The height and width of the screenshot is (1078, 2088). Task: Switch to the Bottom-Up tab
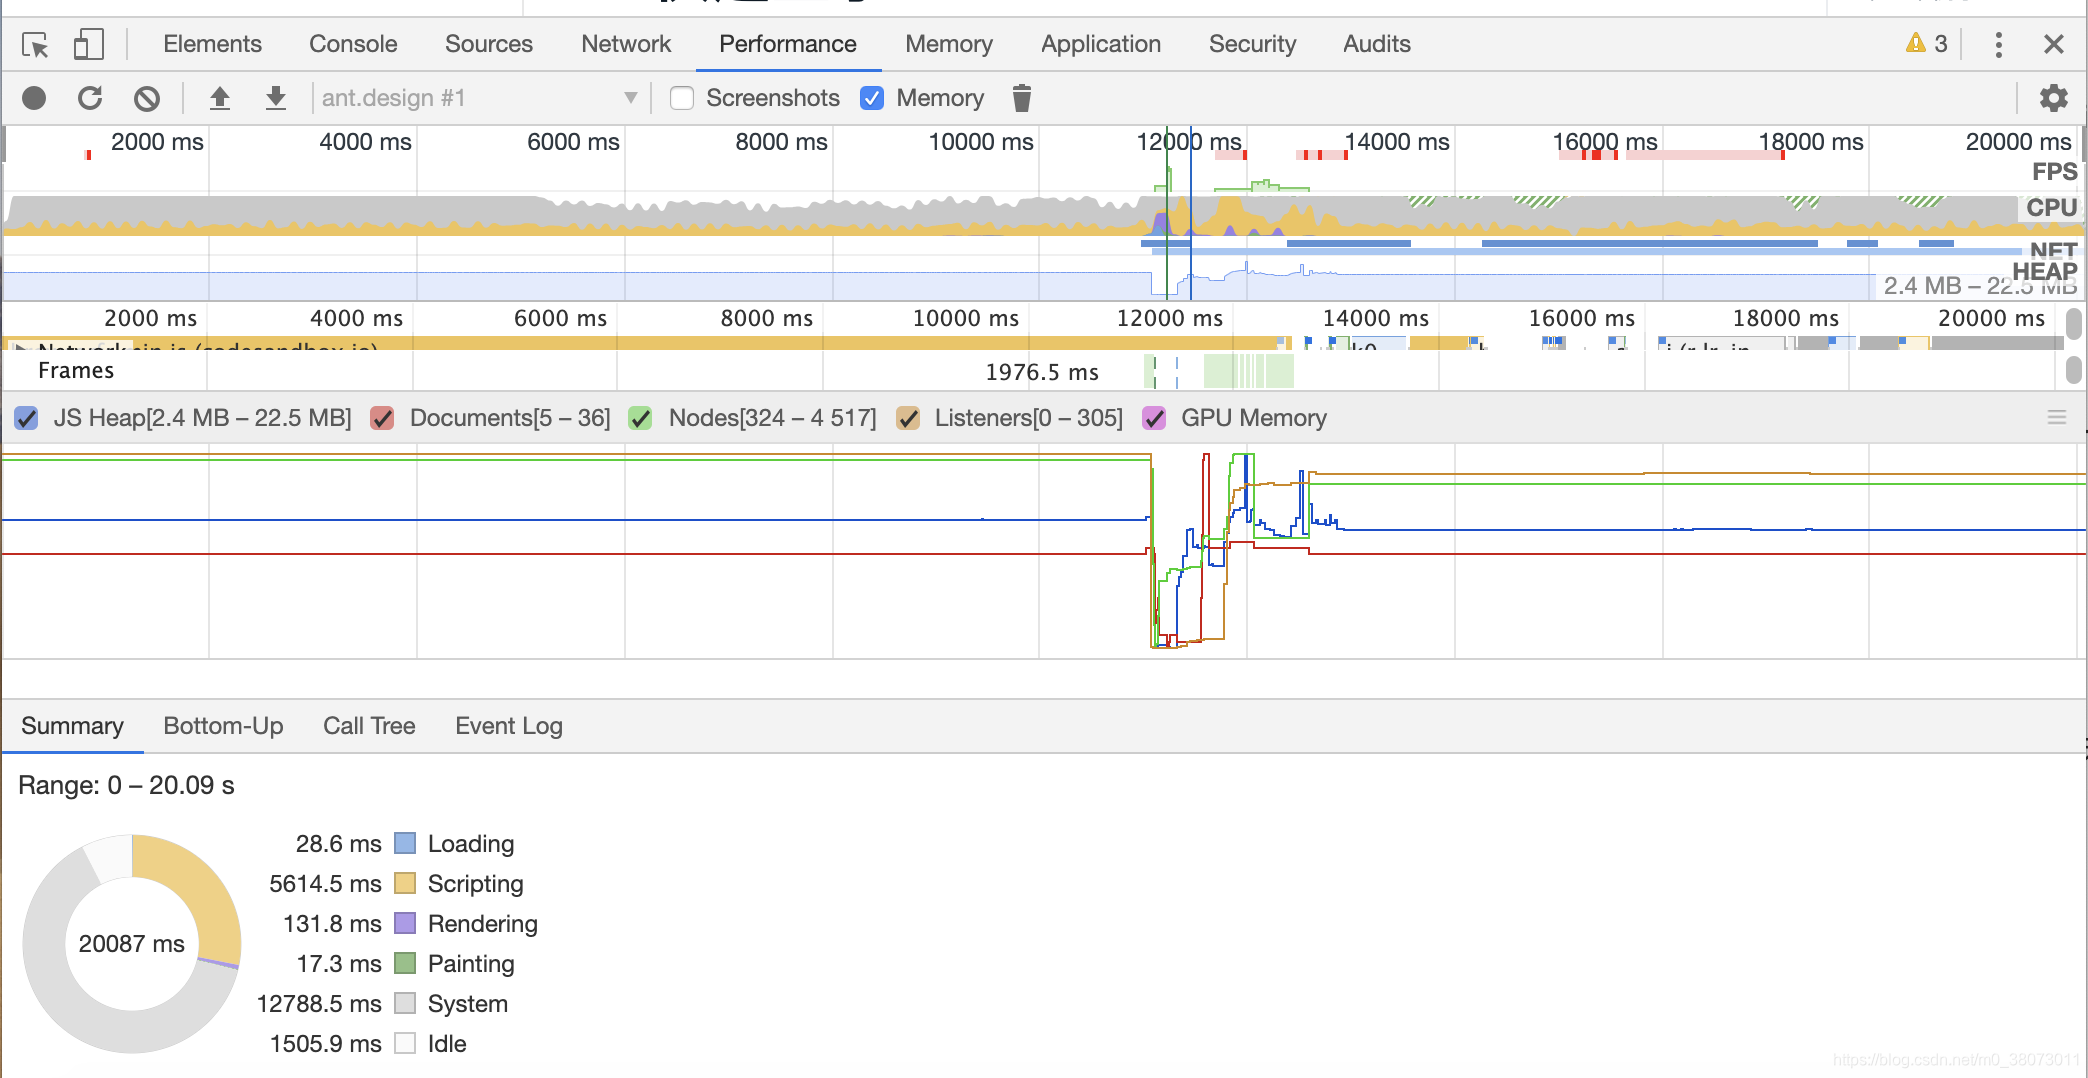point(223,726)
